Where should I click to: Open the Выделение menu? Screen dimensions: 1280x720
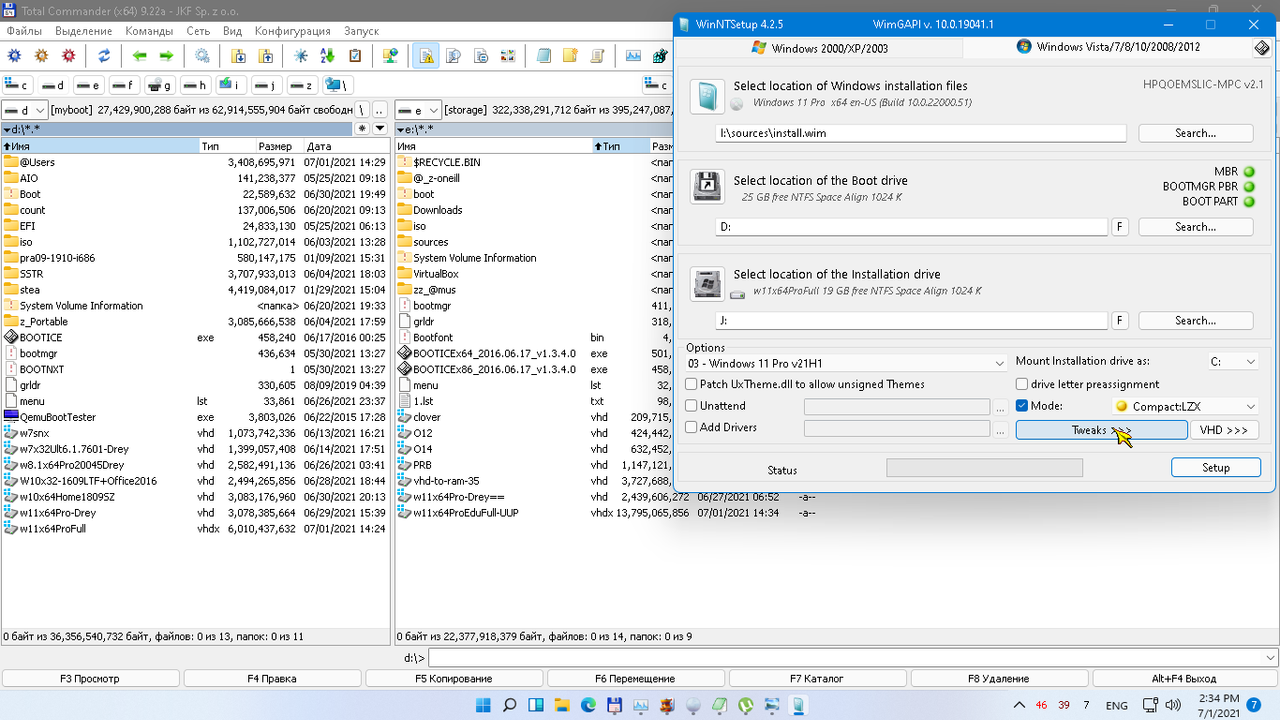tap(83, 31)
